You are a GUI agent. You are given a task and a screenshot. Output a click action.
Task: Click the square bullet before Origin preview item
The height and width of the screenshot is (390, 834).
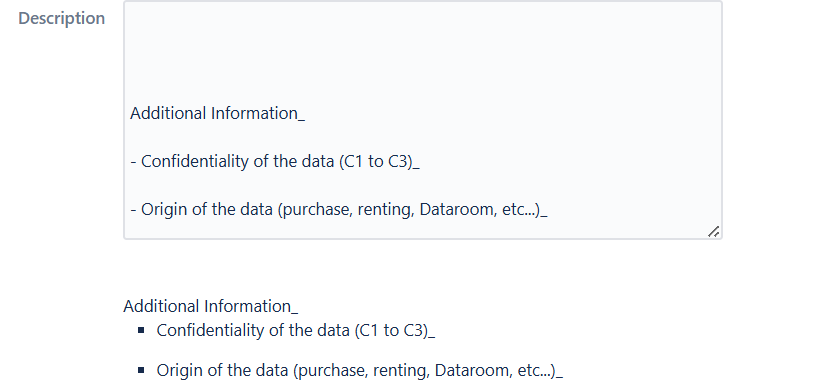pyautogui.click(x=141, y=370)
